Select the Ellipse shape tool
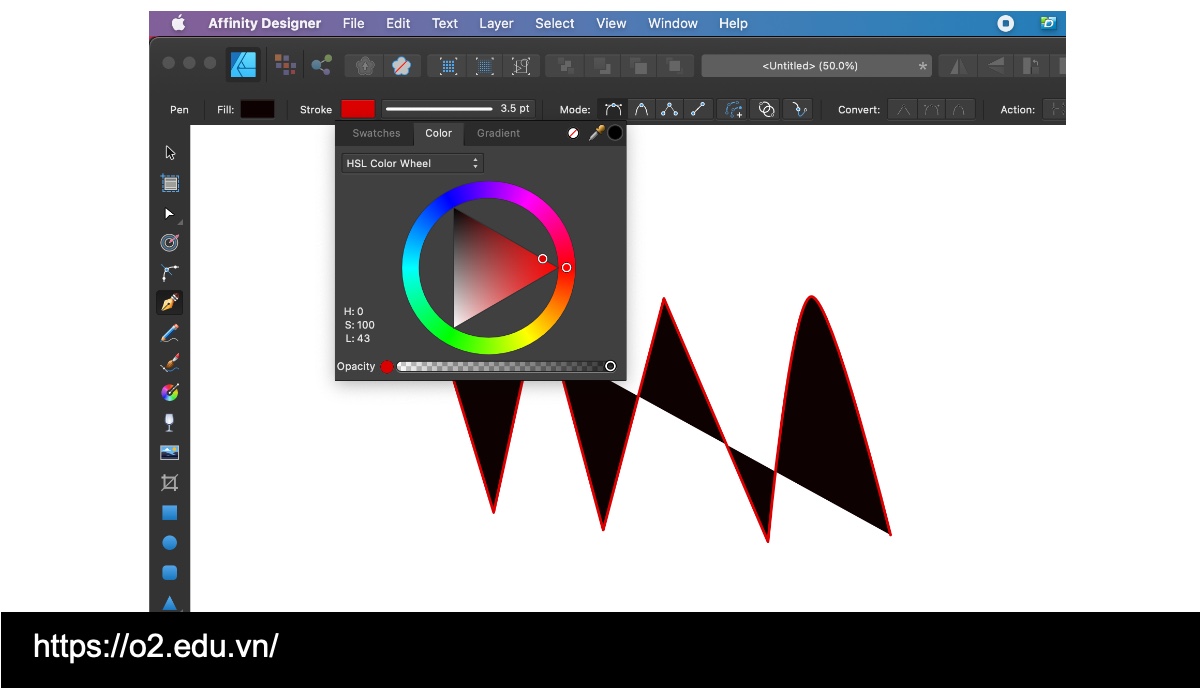This screenshot has height=688, width=1200. [170, 543]
